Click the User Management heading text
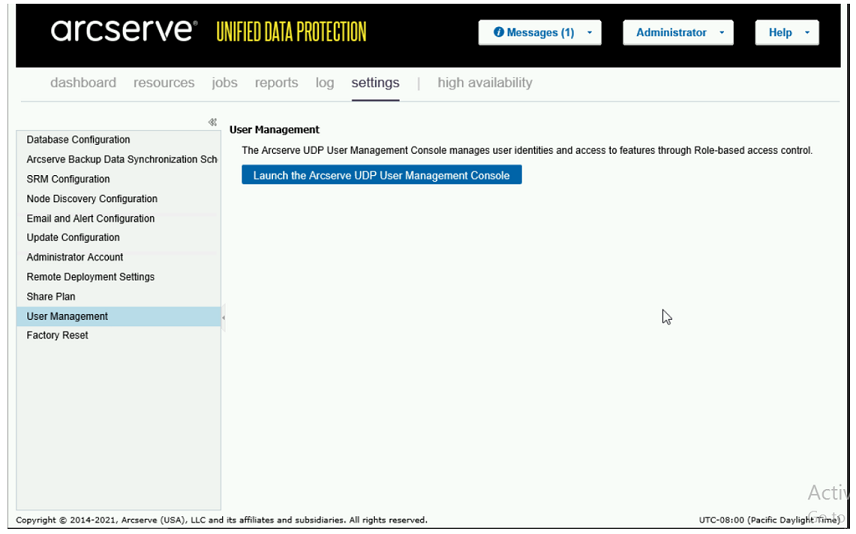The height and width of the screenshot is (534, 856). 274,129
